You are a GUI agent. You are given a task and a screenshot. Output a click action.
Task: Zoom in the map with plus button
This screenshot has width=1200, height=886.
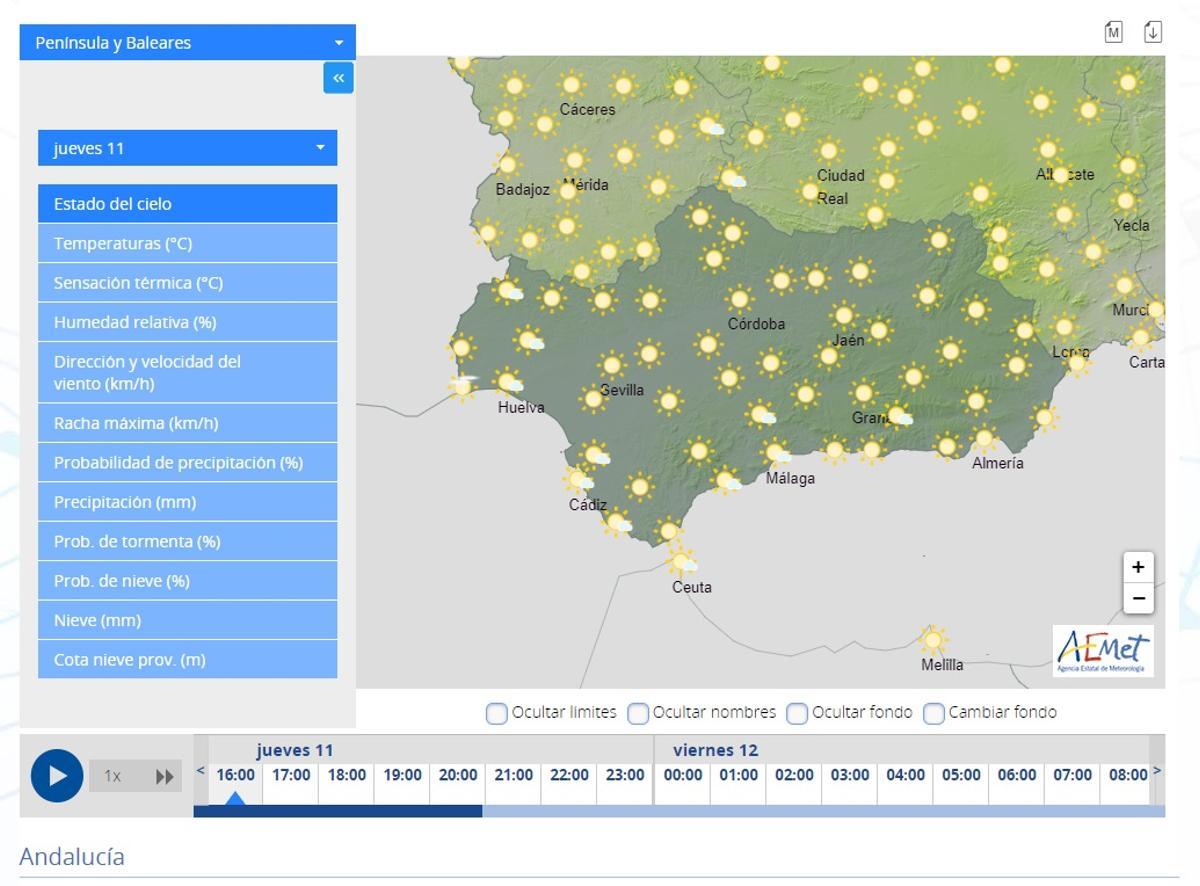point(1138,567)
